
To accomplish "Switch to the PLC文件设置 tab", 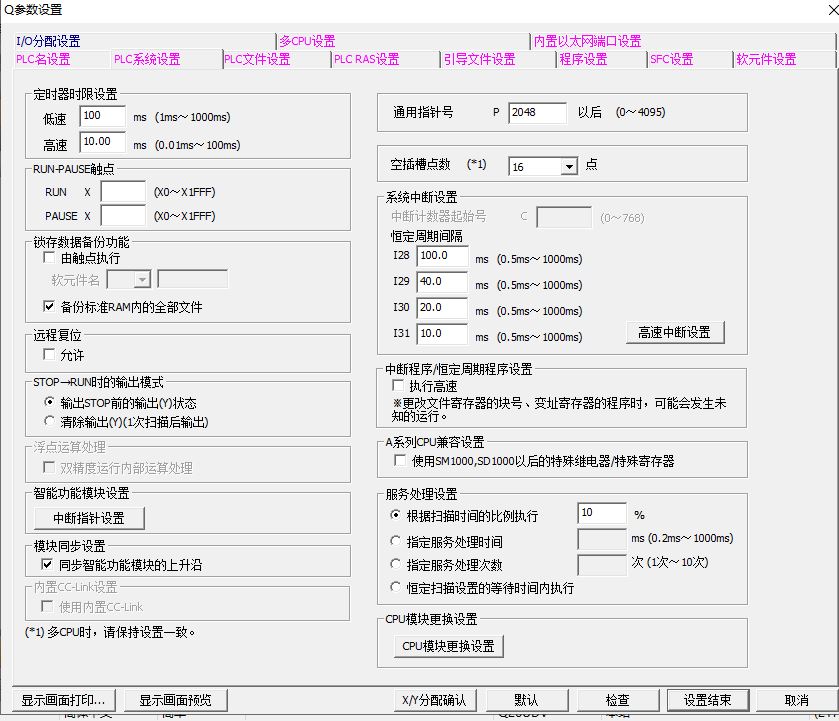I will pos(257,60).
